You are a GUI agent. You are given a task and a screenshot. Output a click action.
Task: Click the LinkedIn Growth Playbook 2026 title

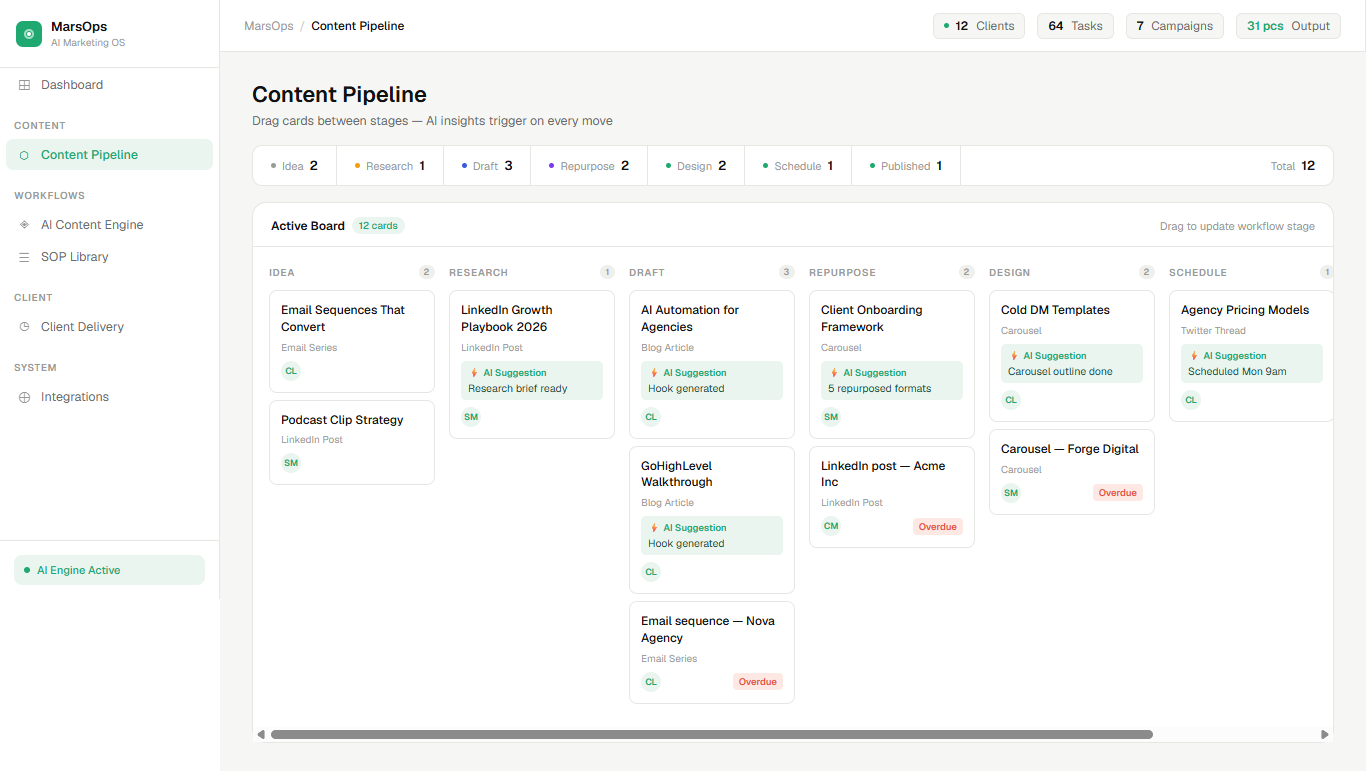507,318
